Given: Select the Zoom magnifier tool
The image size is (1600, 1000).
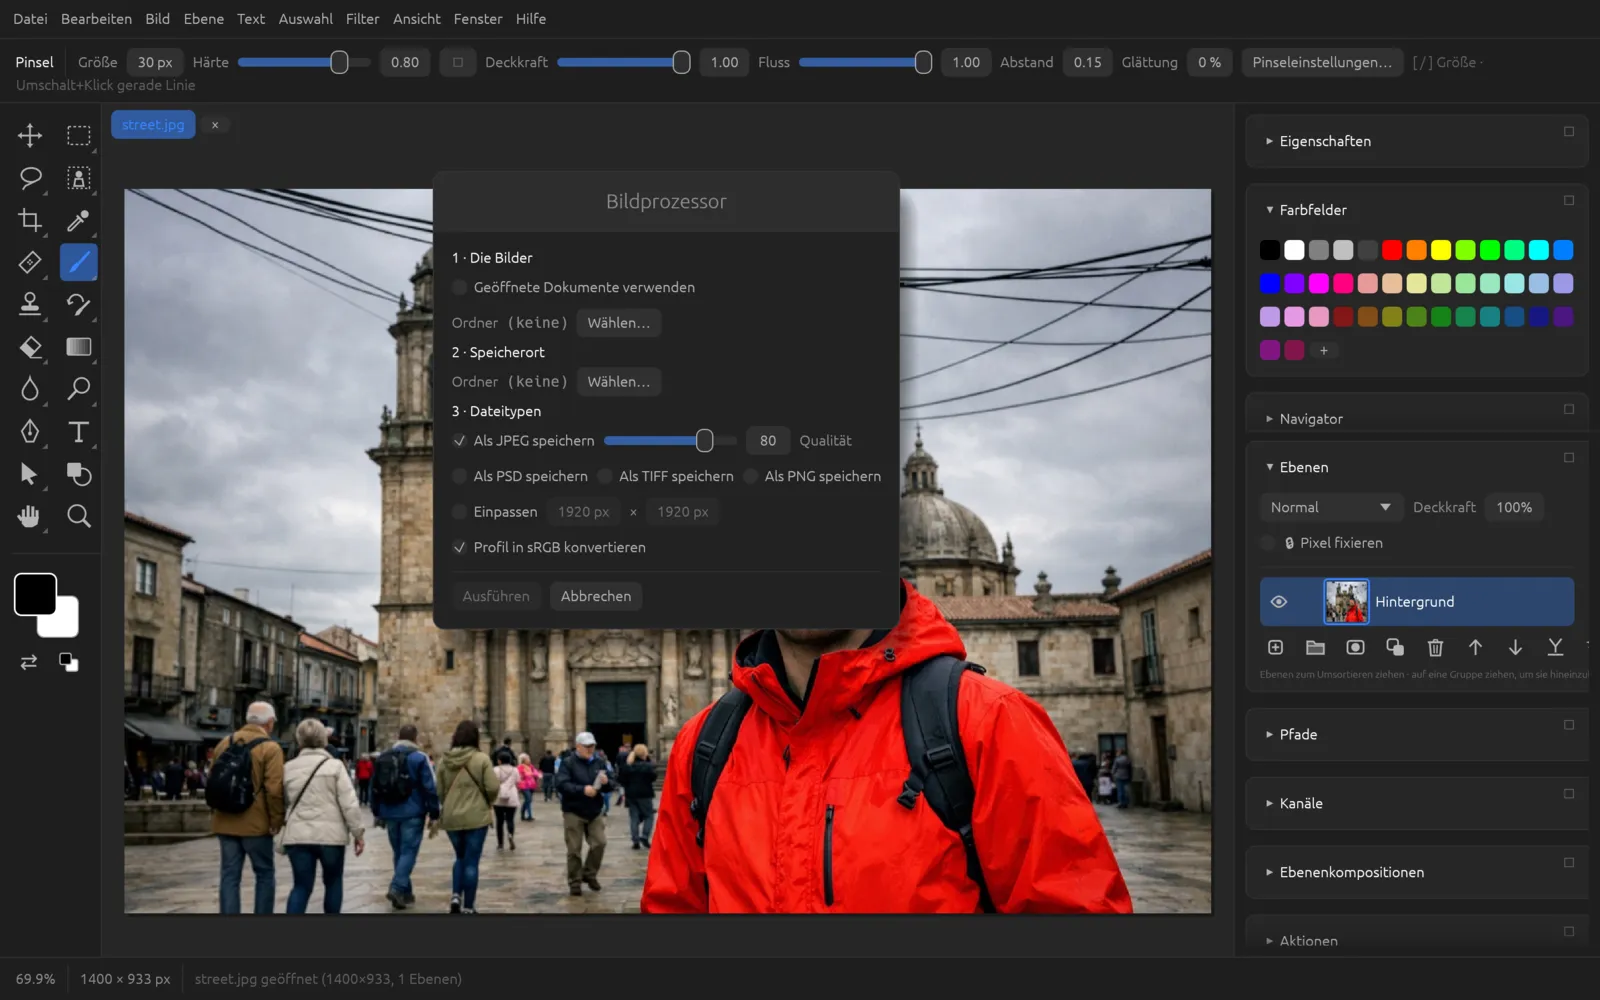Looking at the screenshot, I should click(78, 516).
